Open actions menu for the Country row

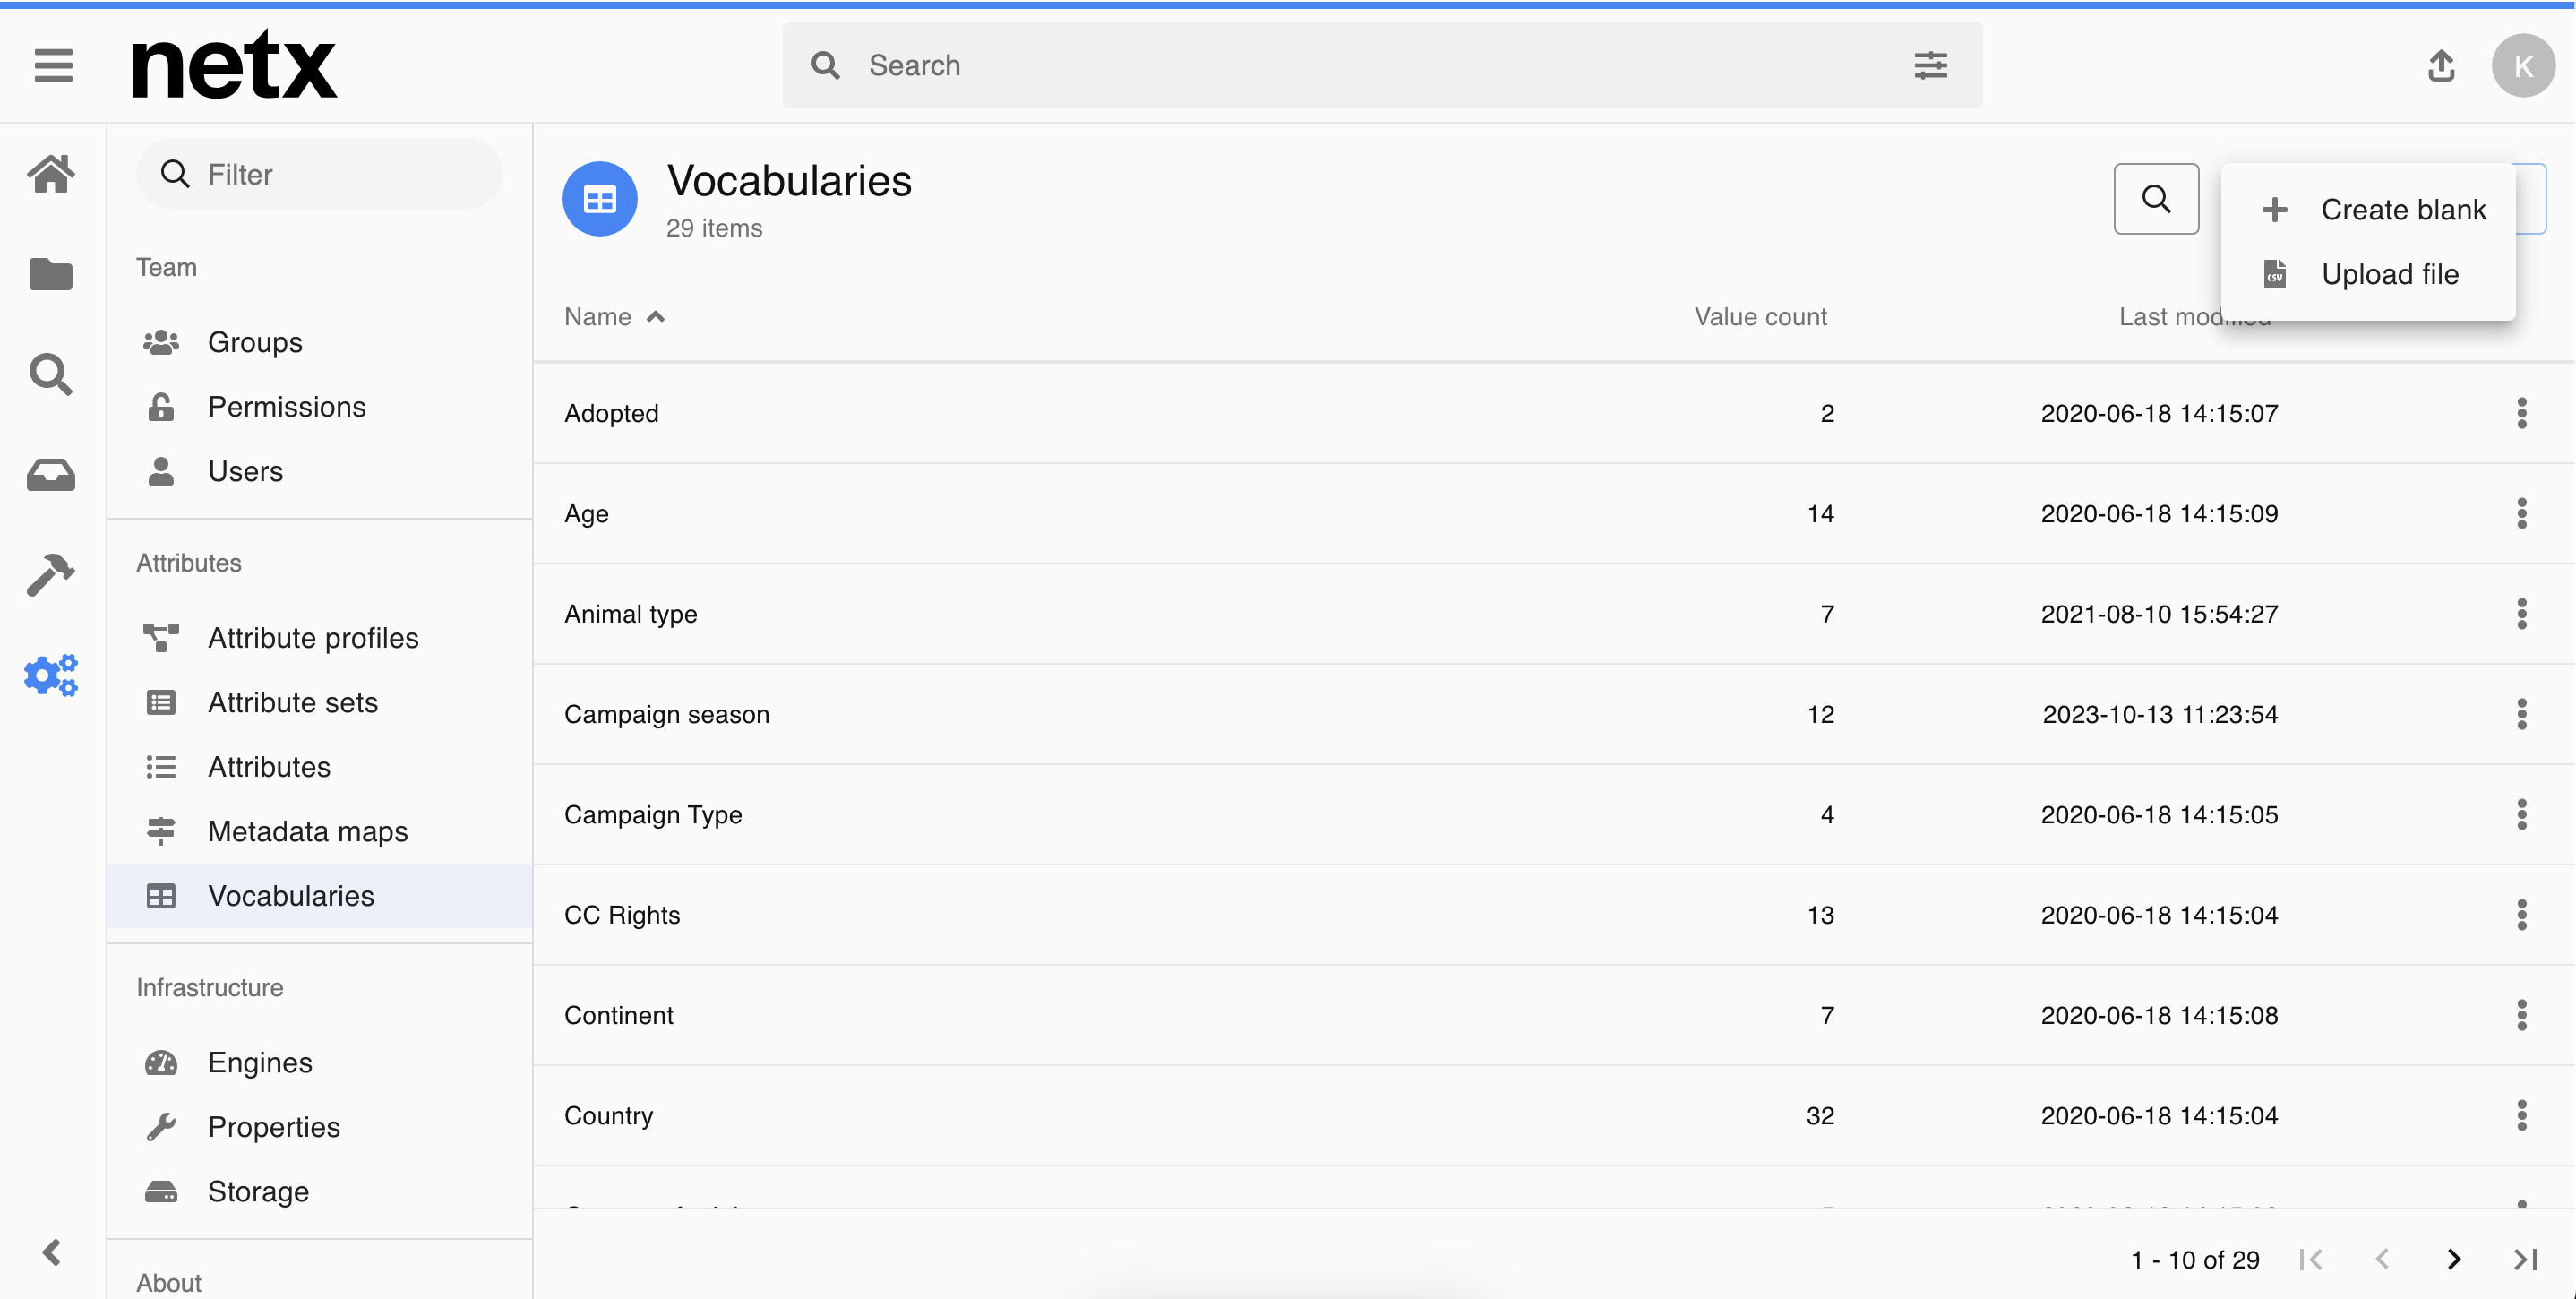2521,1115
